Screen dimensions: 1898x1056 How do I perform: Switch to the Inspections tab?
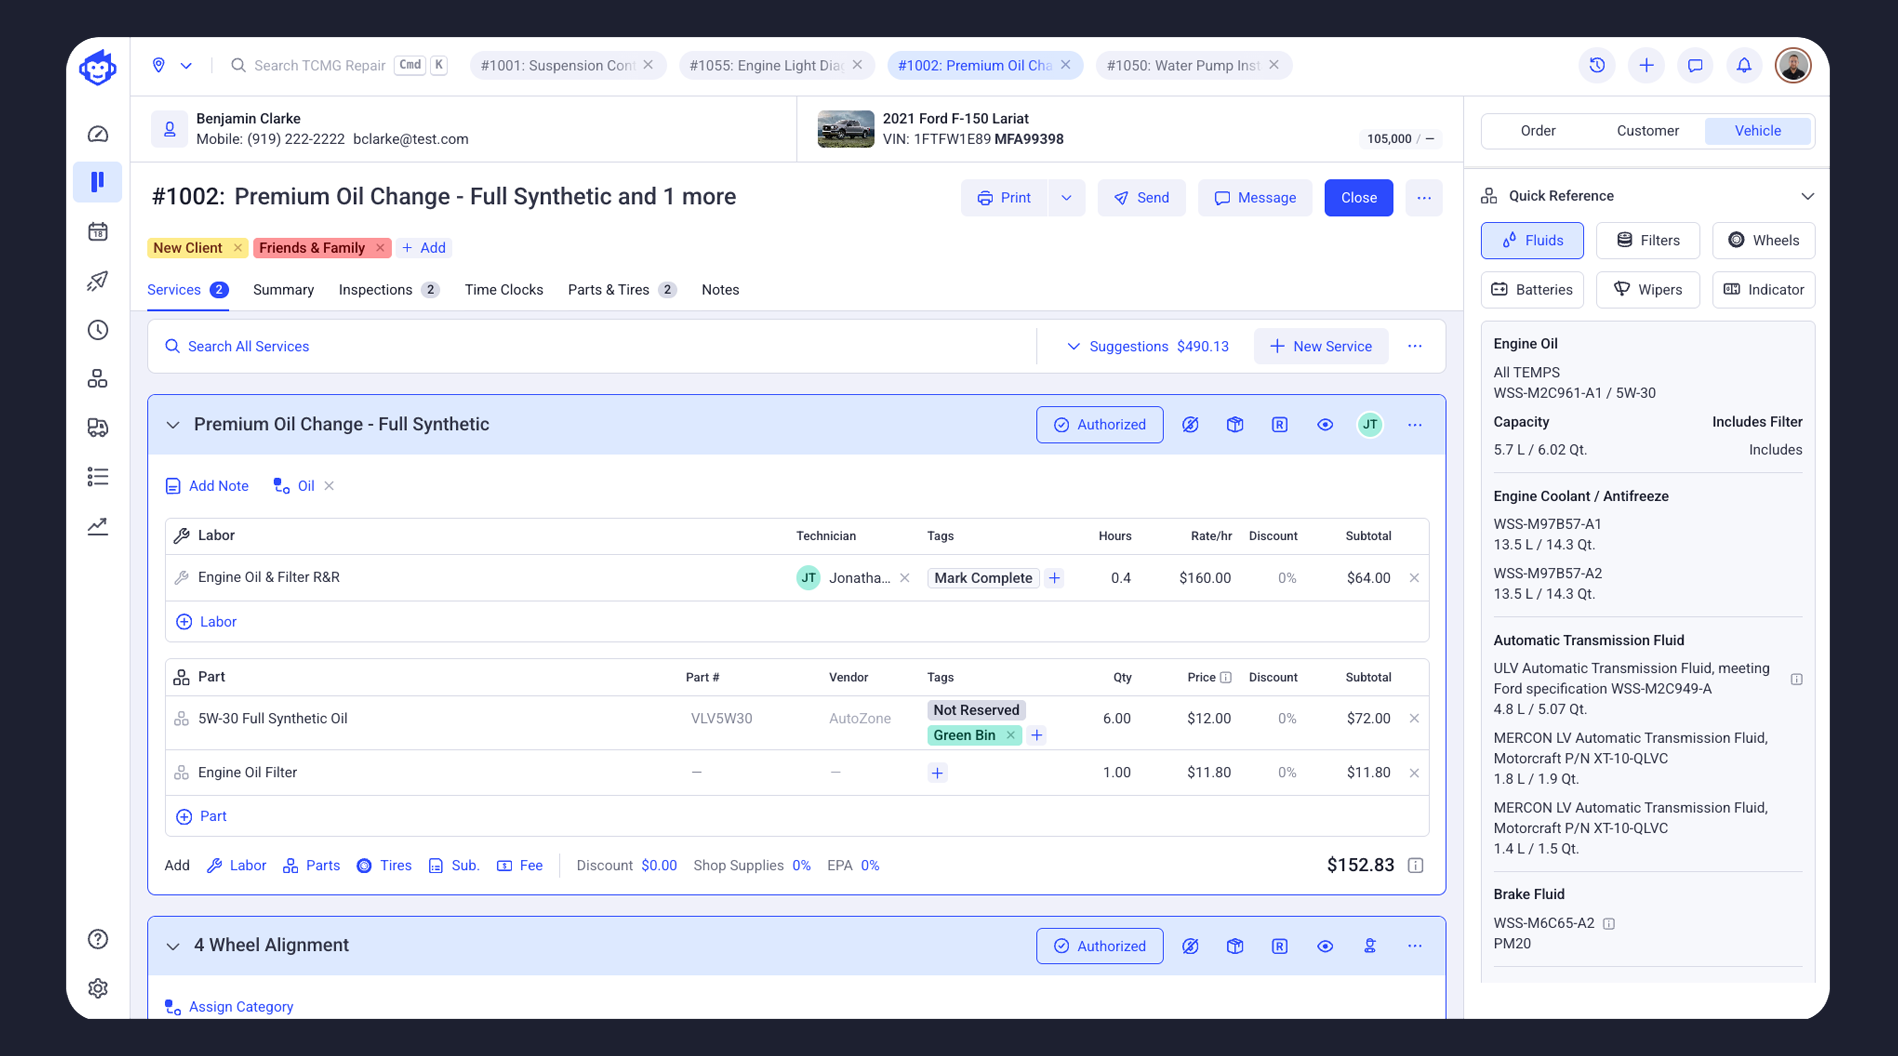389,290
